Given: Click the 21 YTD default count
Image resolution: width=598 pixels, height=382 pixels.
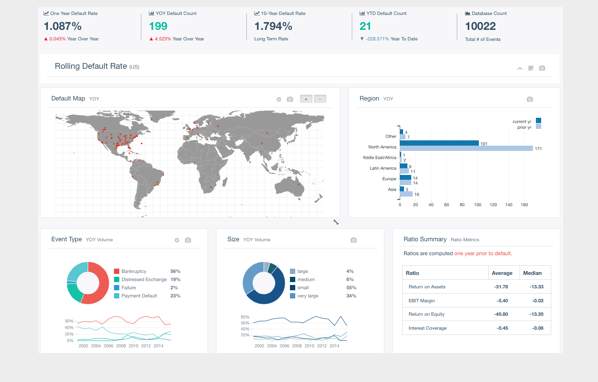Looking at the screenshot, I should click(365, 26).
